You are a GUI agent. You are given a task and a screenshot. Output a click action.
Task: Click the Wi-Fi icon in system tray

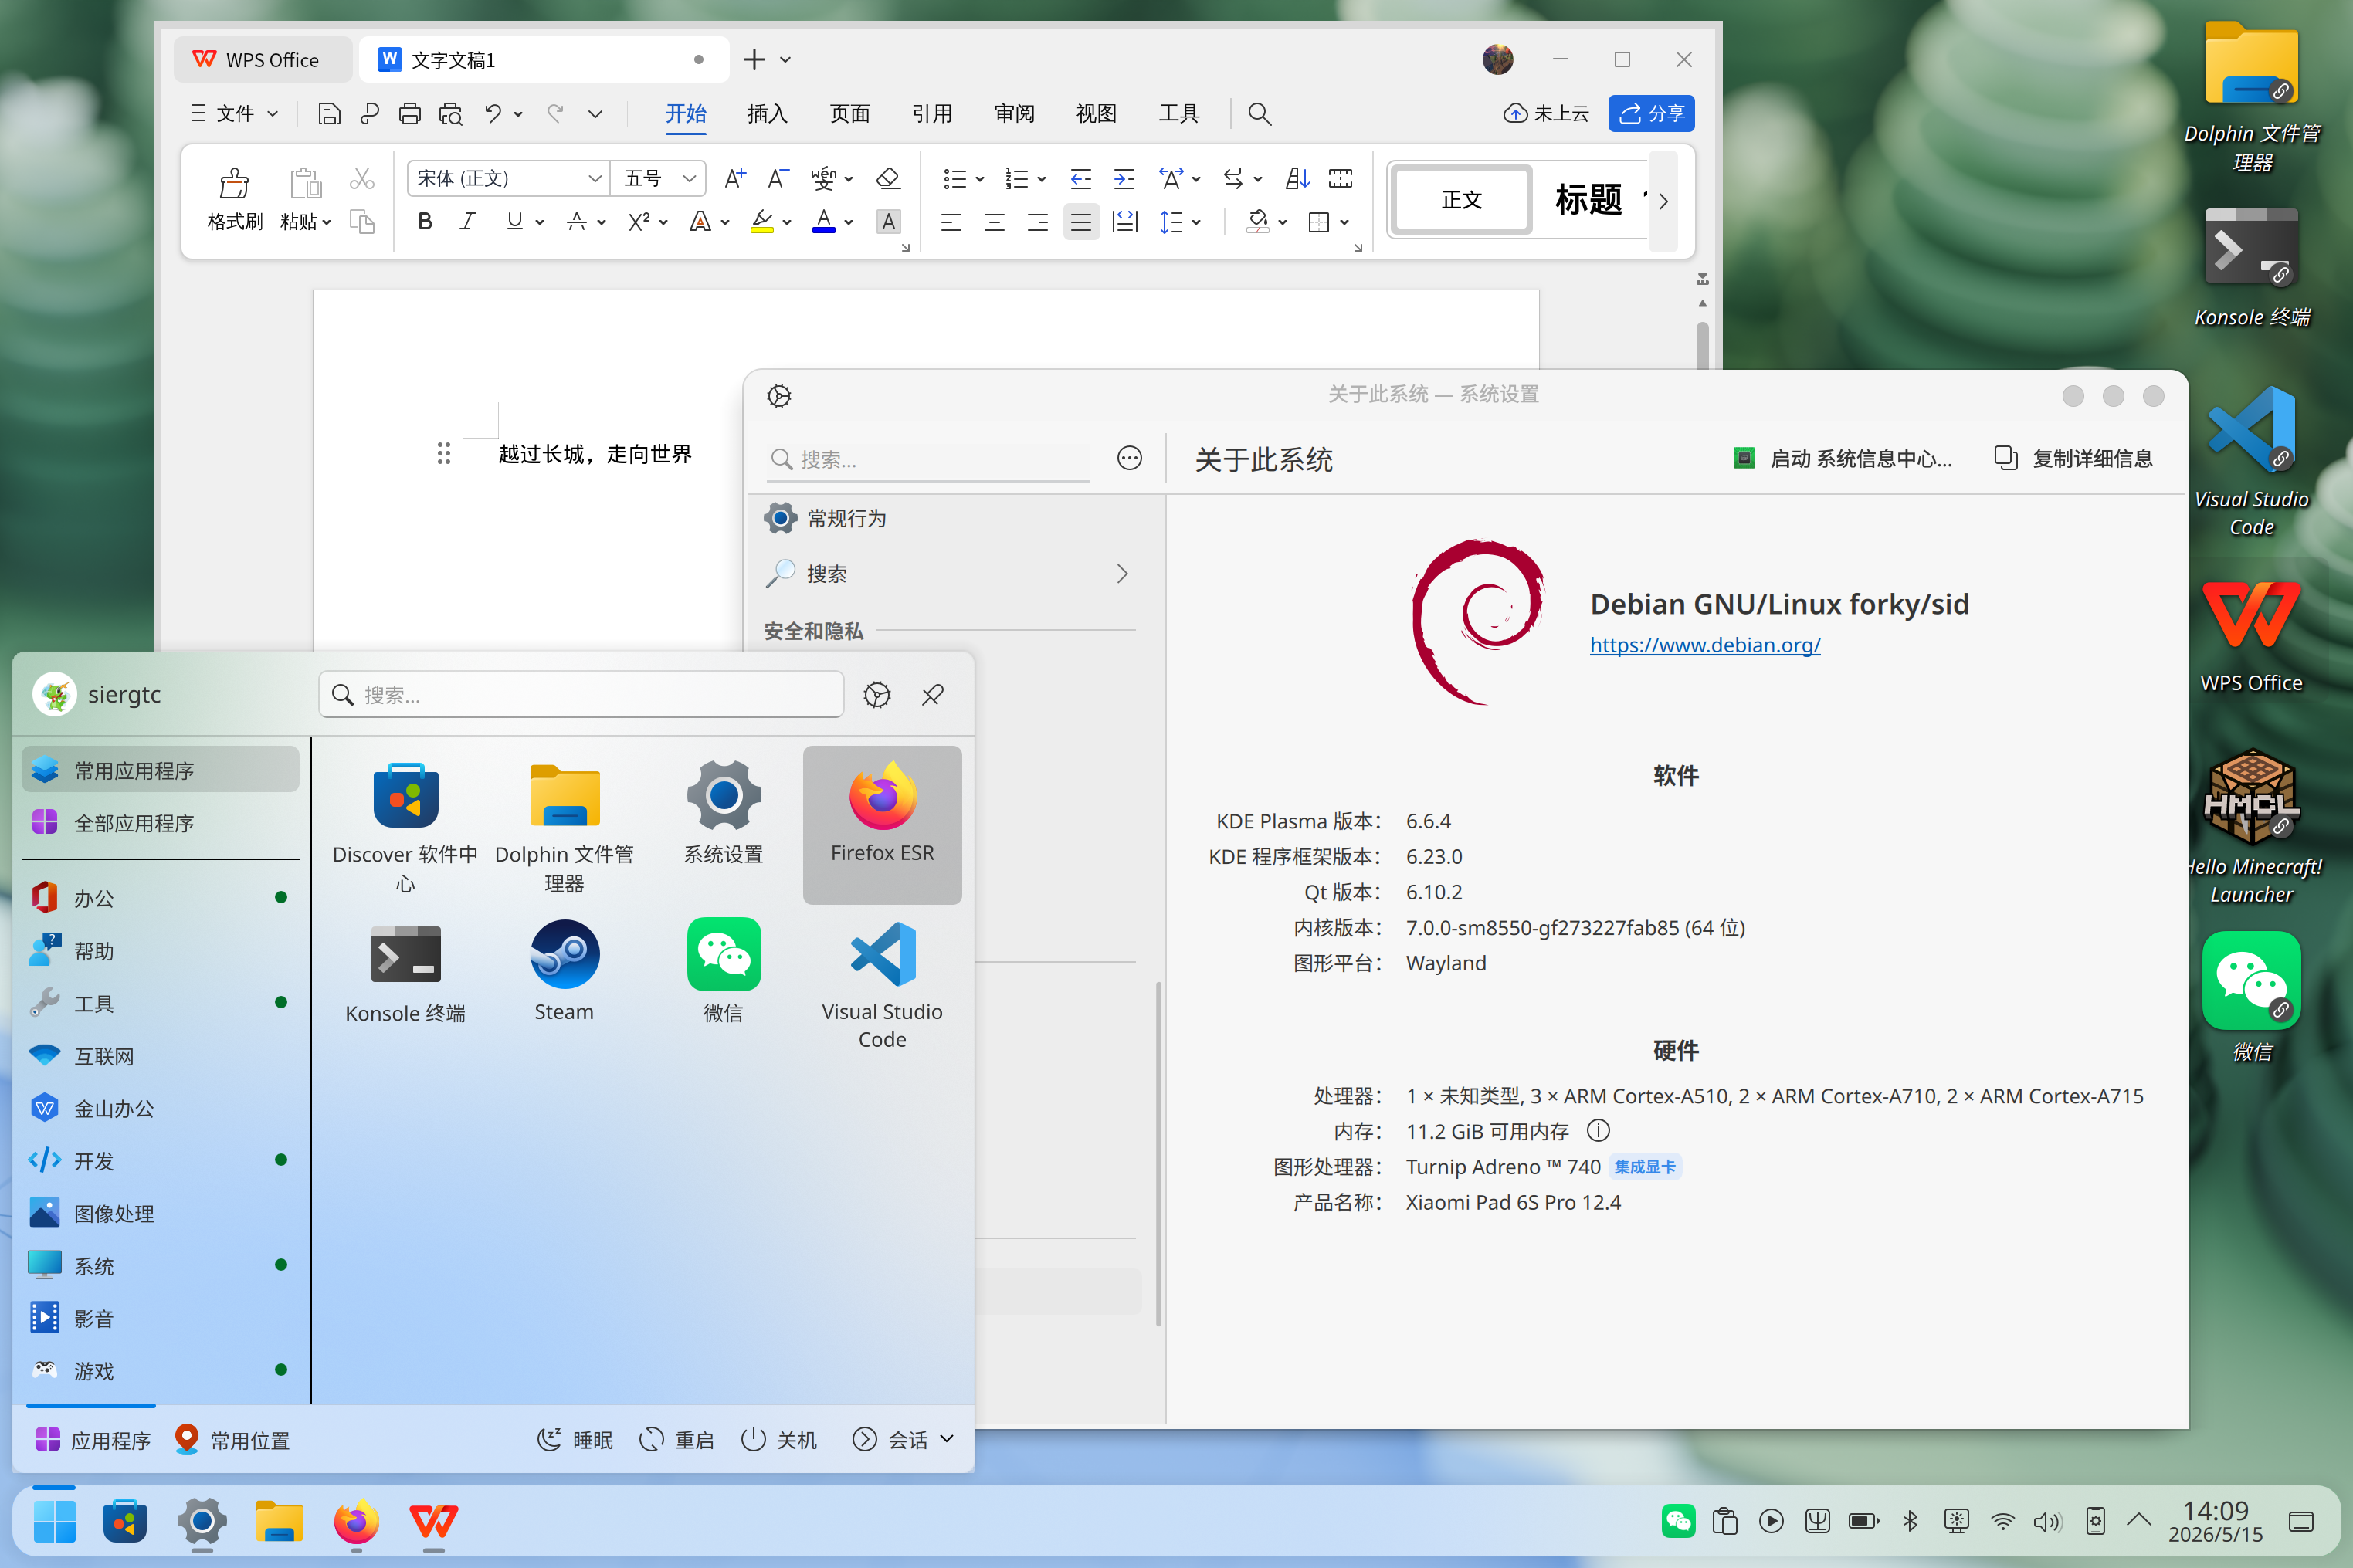2002,1522
